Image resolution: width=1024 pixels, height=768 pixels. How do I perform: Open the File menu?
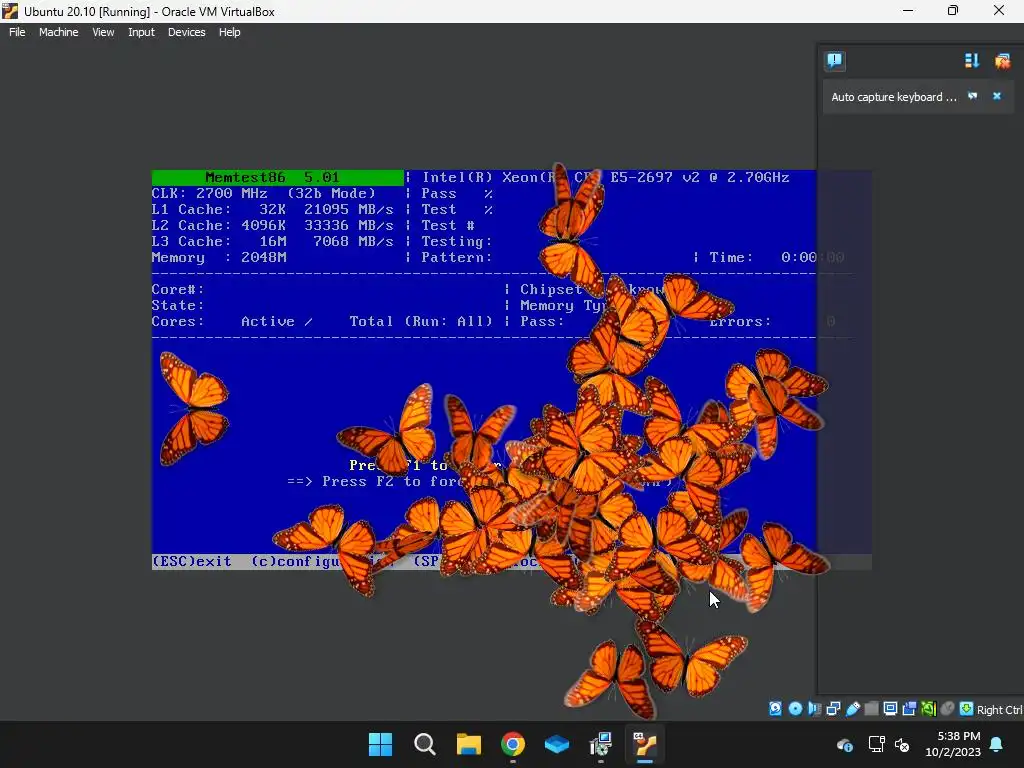coord(17,32)
